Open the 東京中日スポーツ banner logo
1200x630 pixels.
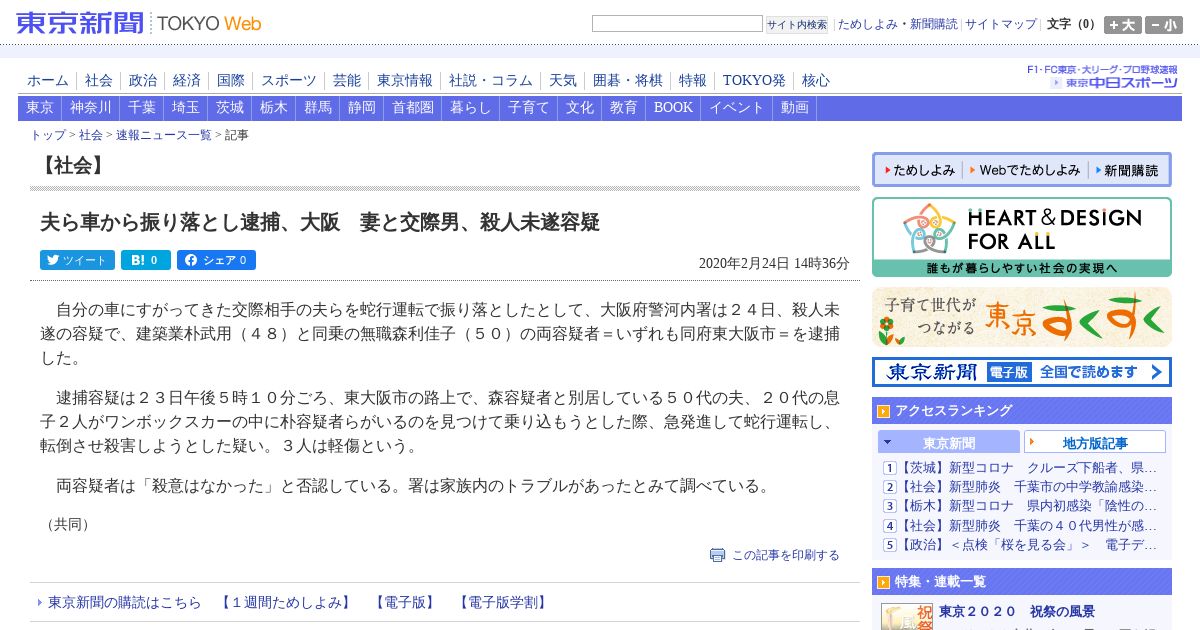click(x=1114, y=82)
